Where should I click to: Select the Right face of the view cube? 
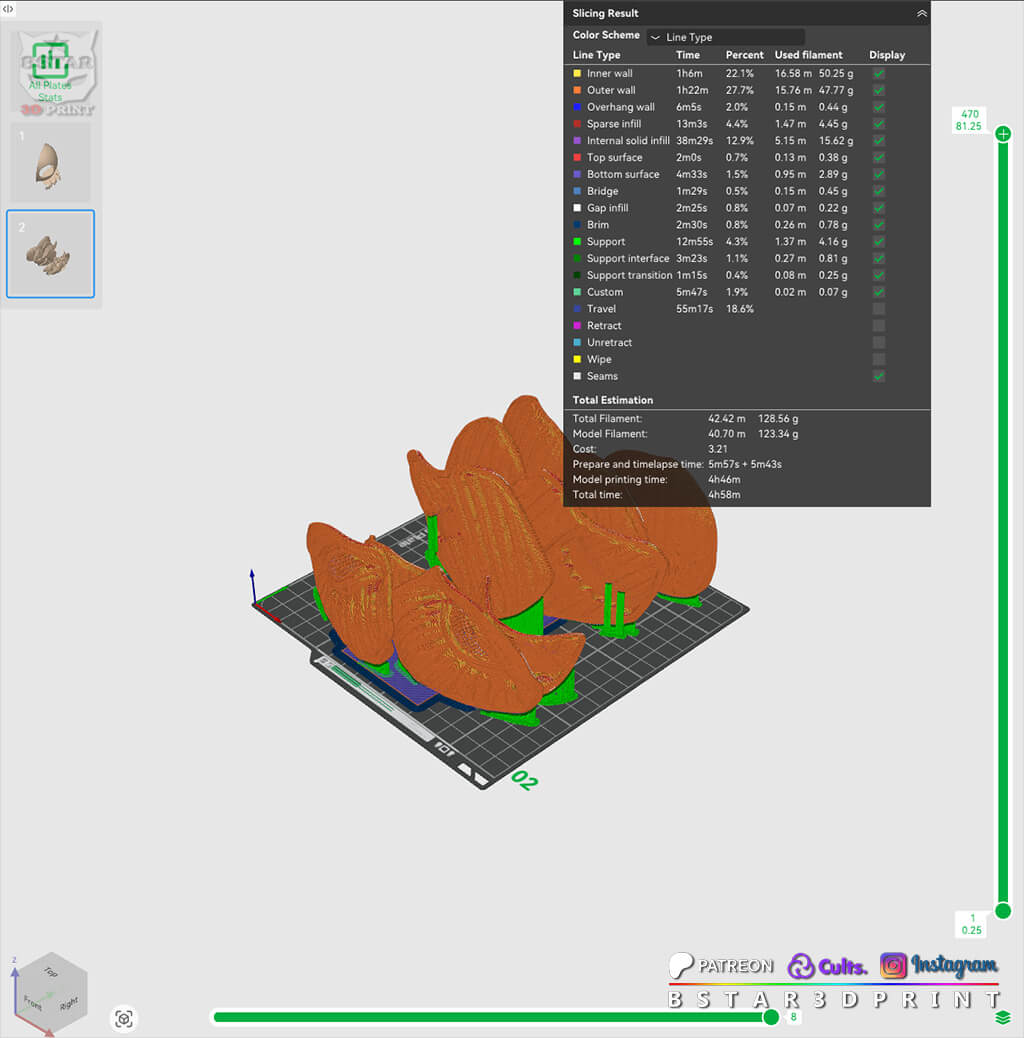(68, 1003)
